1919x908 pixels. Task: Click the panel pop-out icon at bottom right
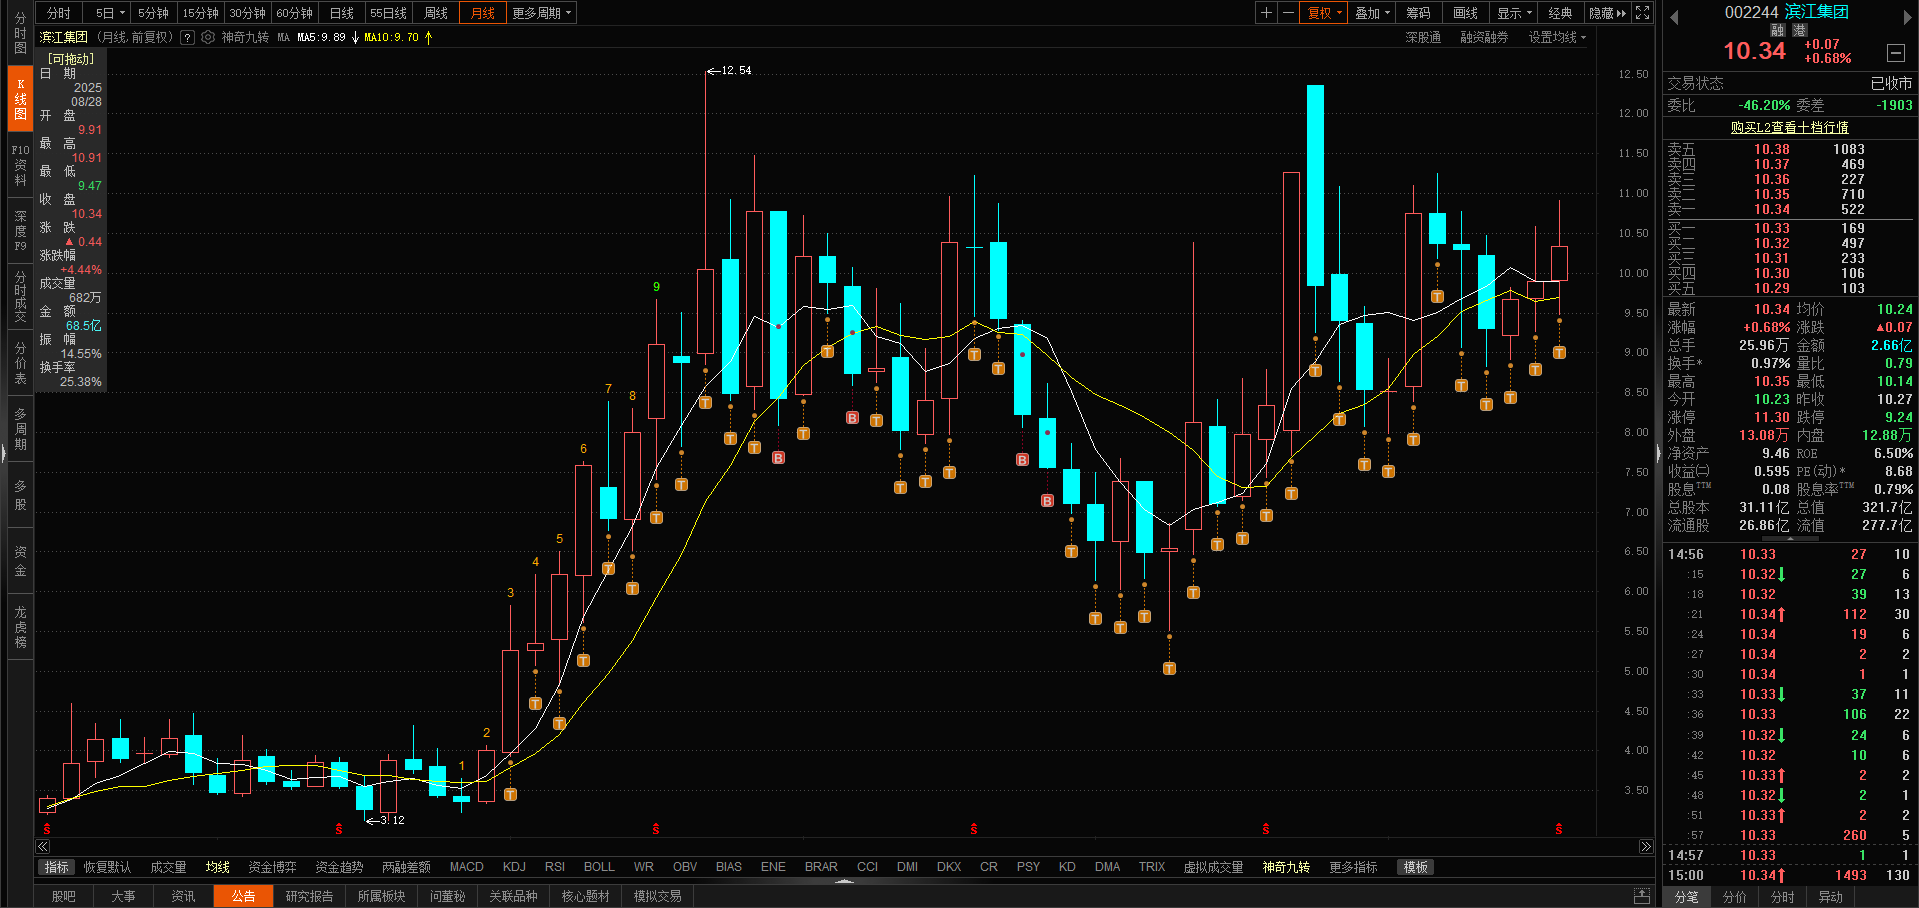coord(1642,895)
